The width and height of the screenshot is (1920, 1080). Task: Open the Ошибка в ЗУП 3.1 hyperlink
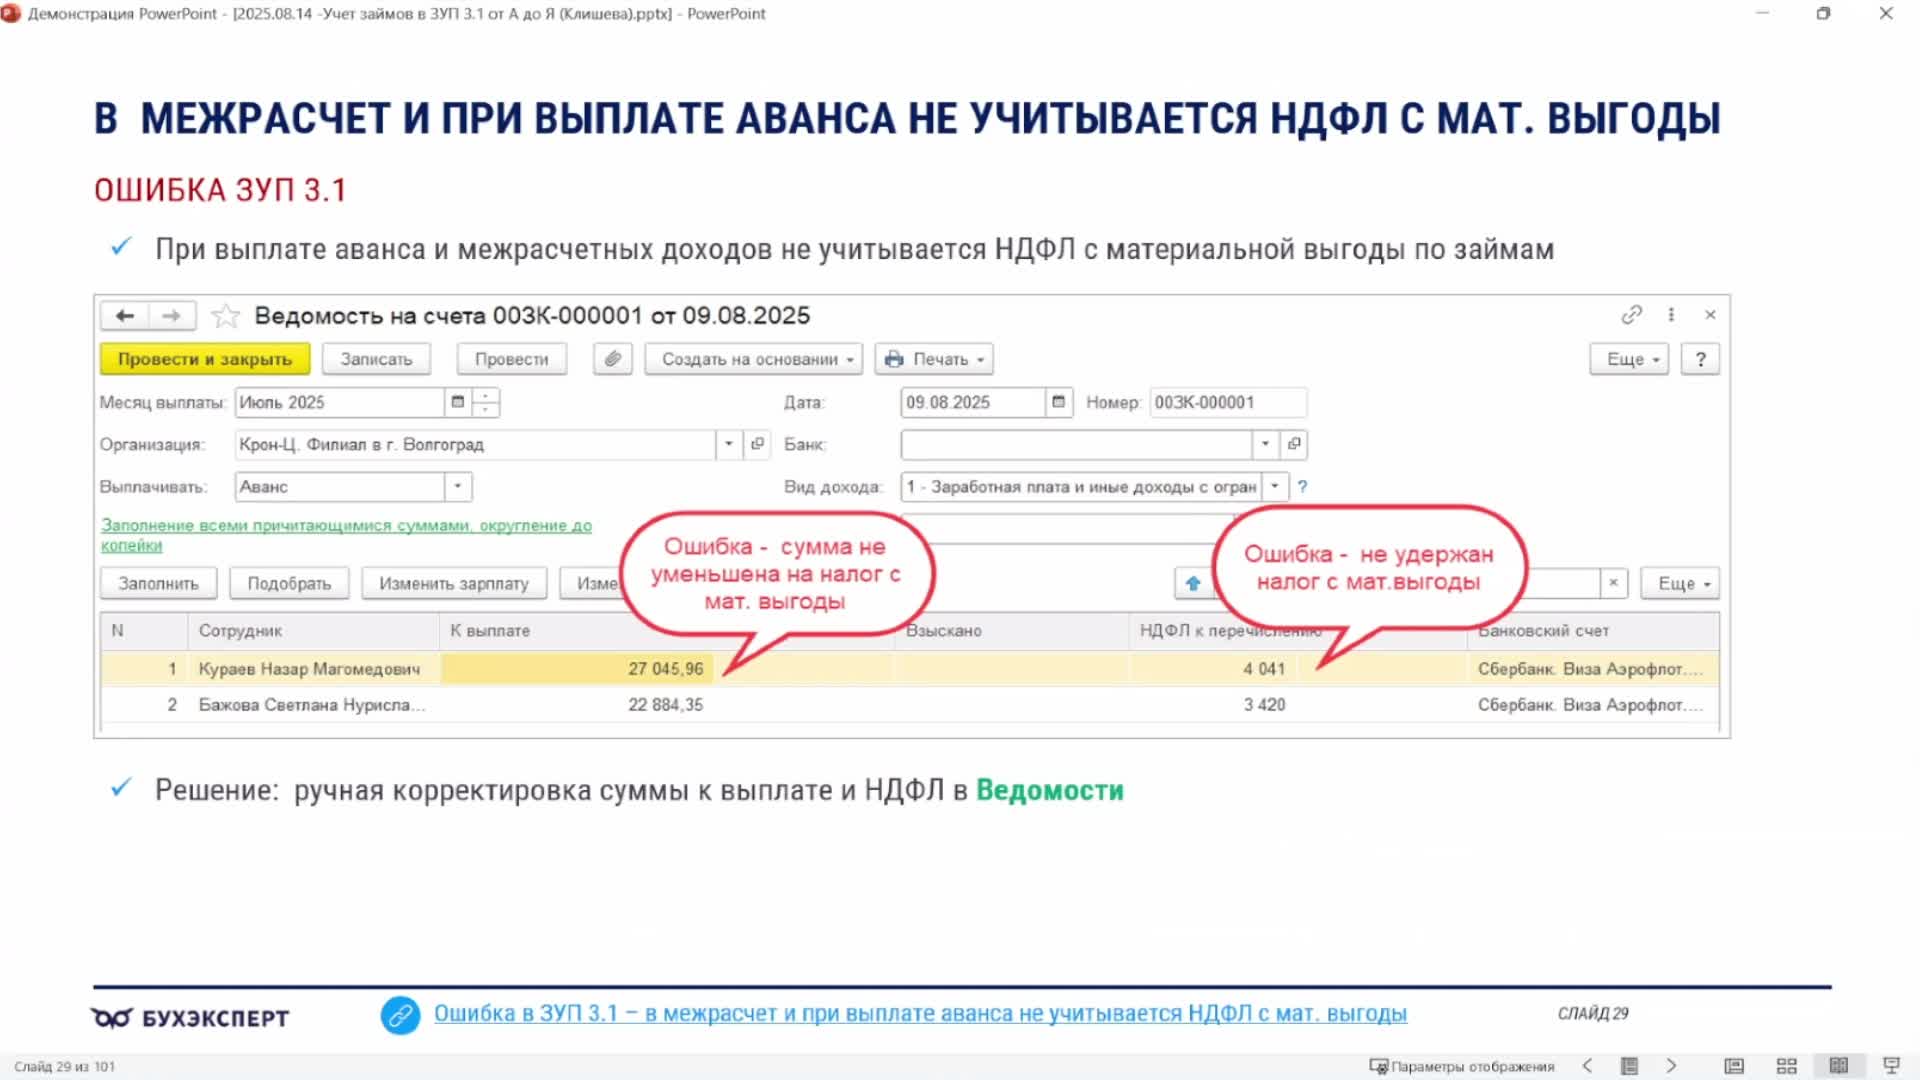tap(920, 1013)
